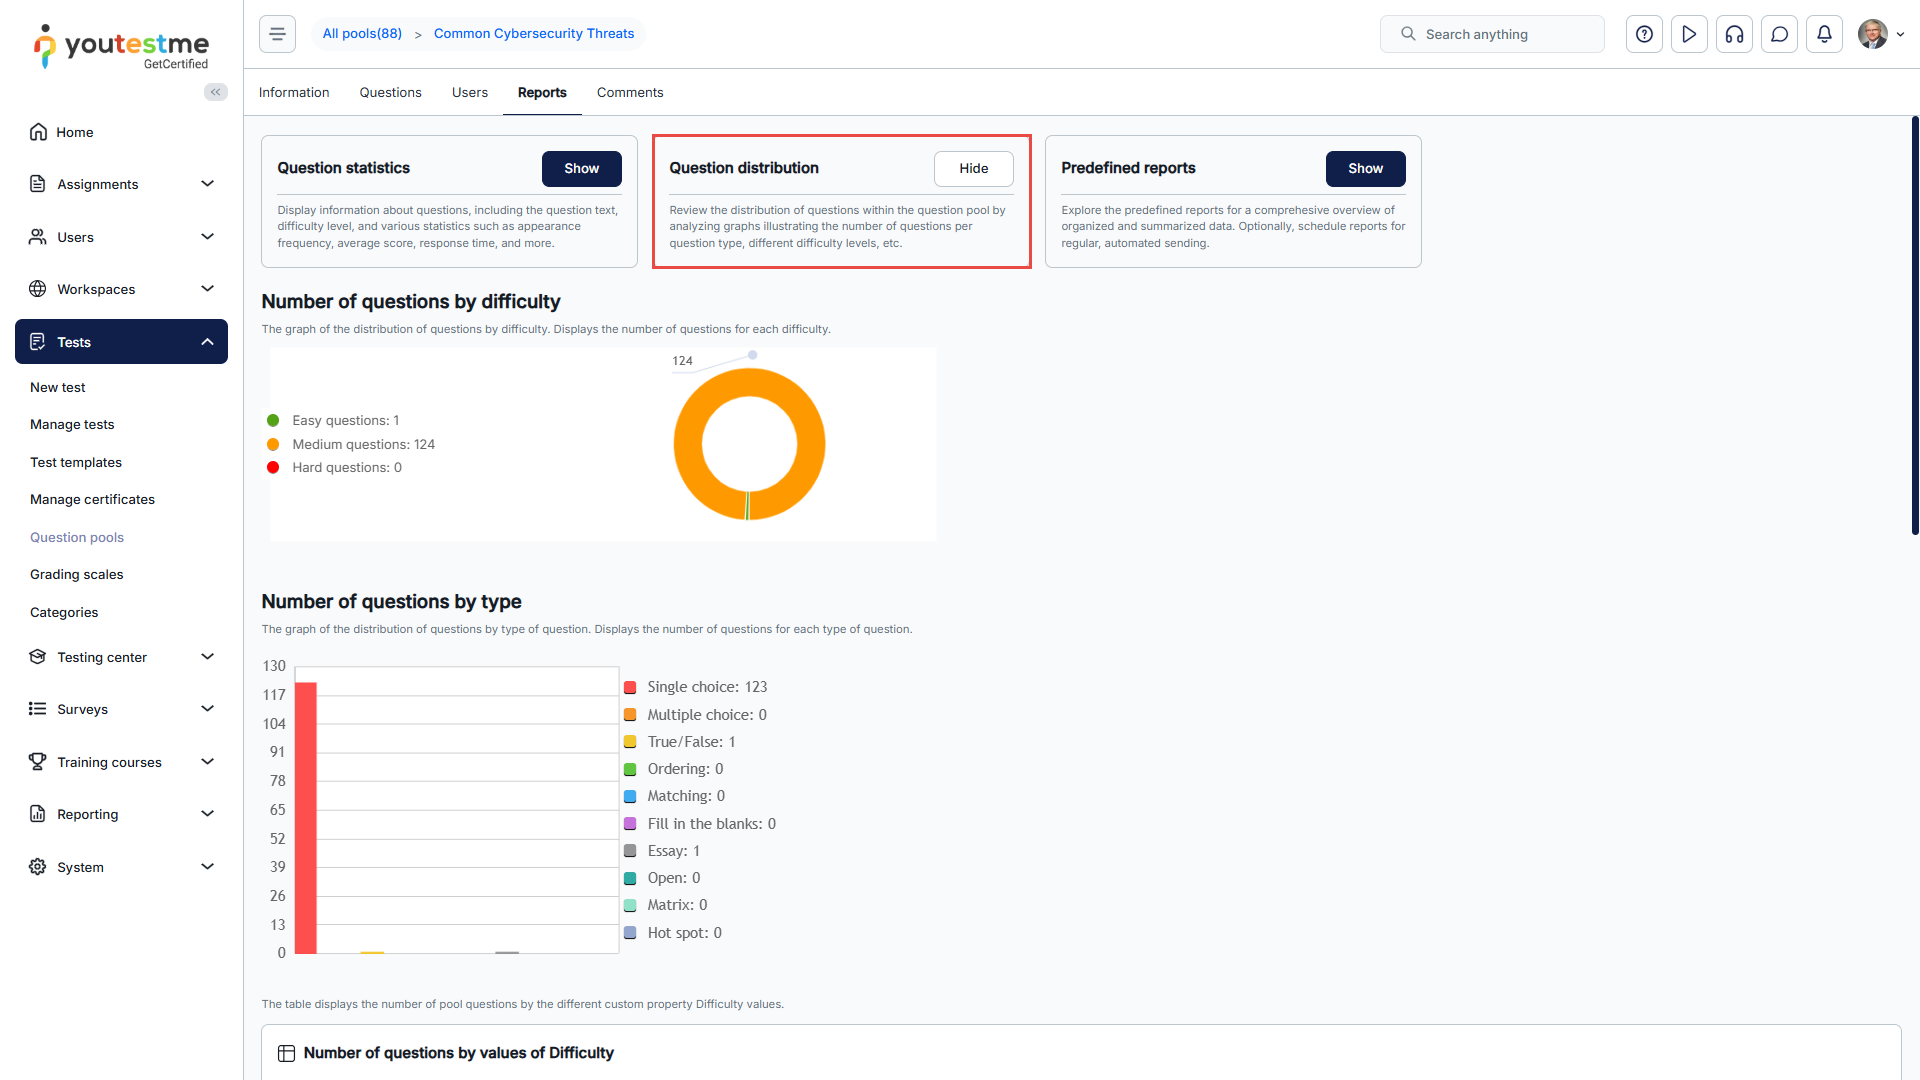Toggle the Single choice legend entry
The image size is (1920, 1080).
706,687
